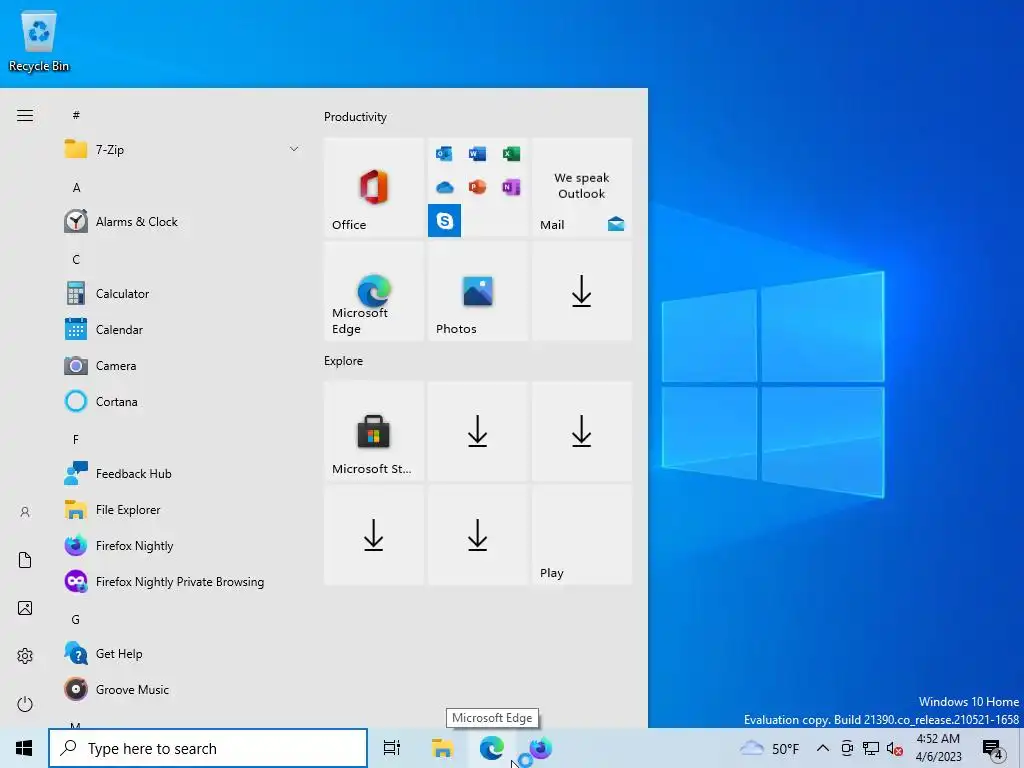This screenshot has width=1024, height=768.
Task: Click the Play tile
Action: pos(582,536)
